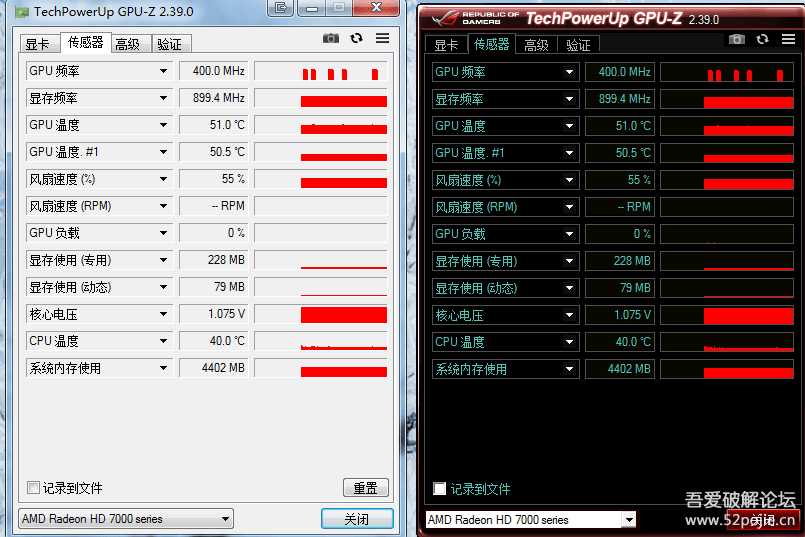Expand GPU 负载 dropdown in ROG-themed window
805x537 pixels.
click(x=569, y=234)
